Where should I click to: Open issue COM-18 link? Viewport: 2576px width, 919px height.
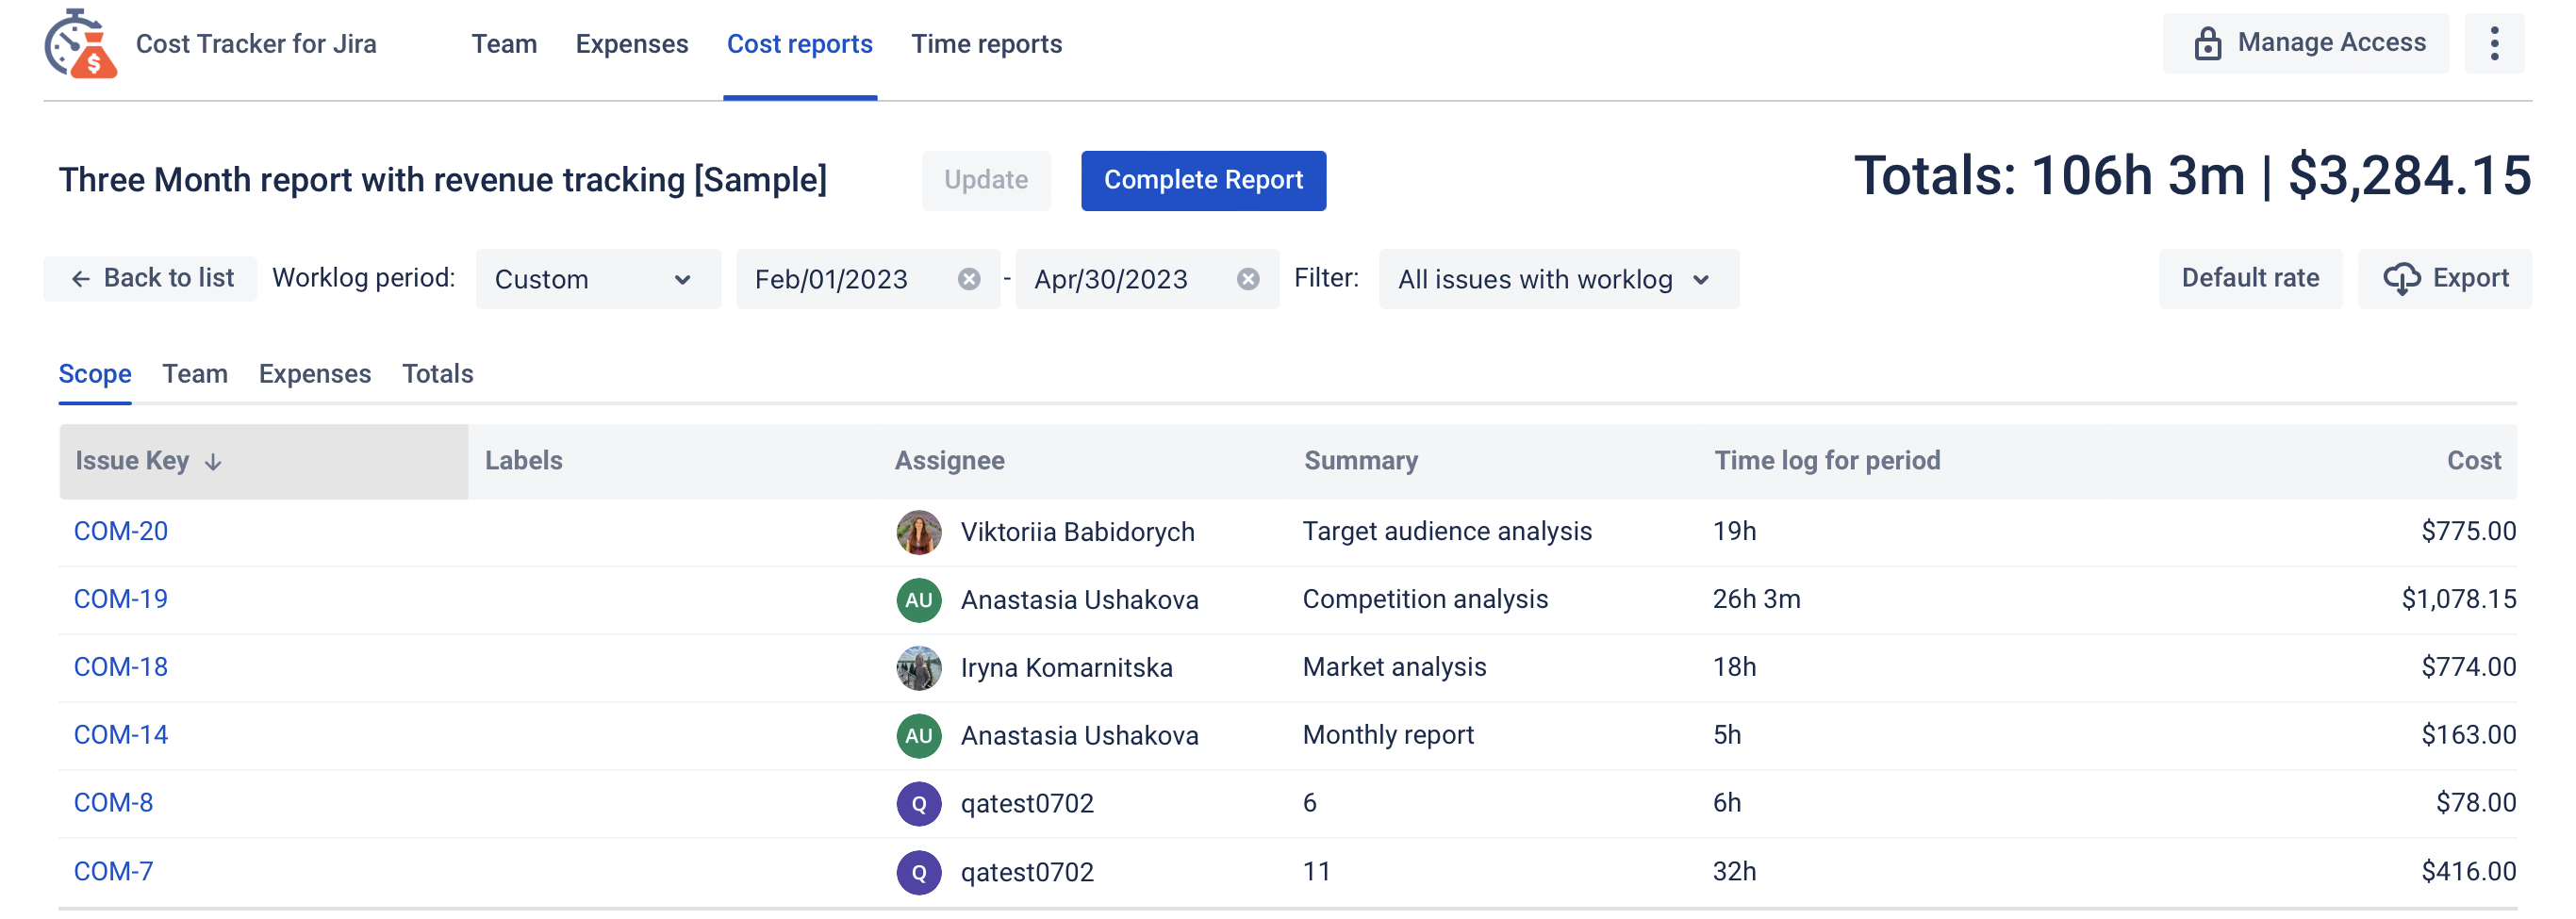pos(121,667)
